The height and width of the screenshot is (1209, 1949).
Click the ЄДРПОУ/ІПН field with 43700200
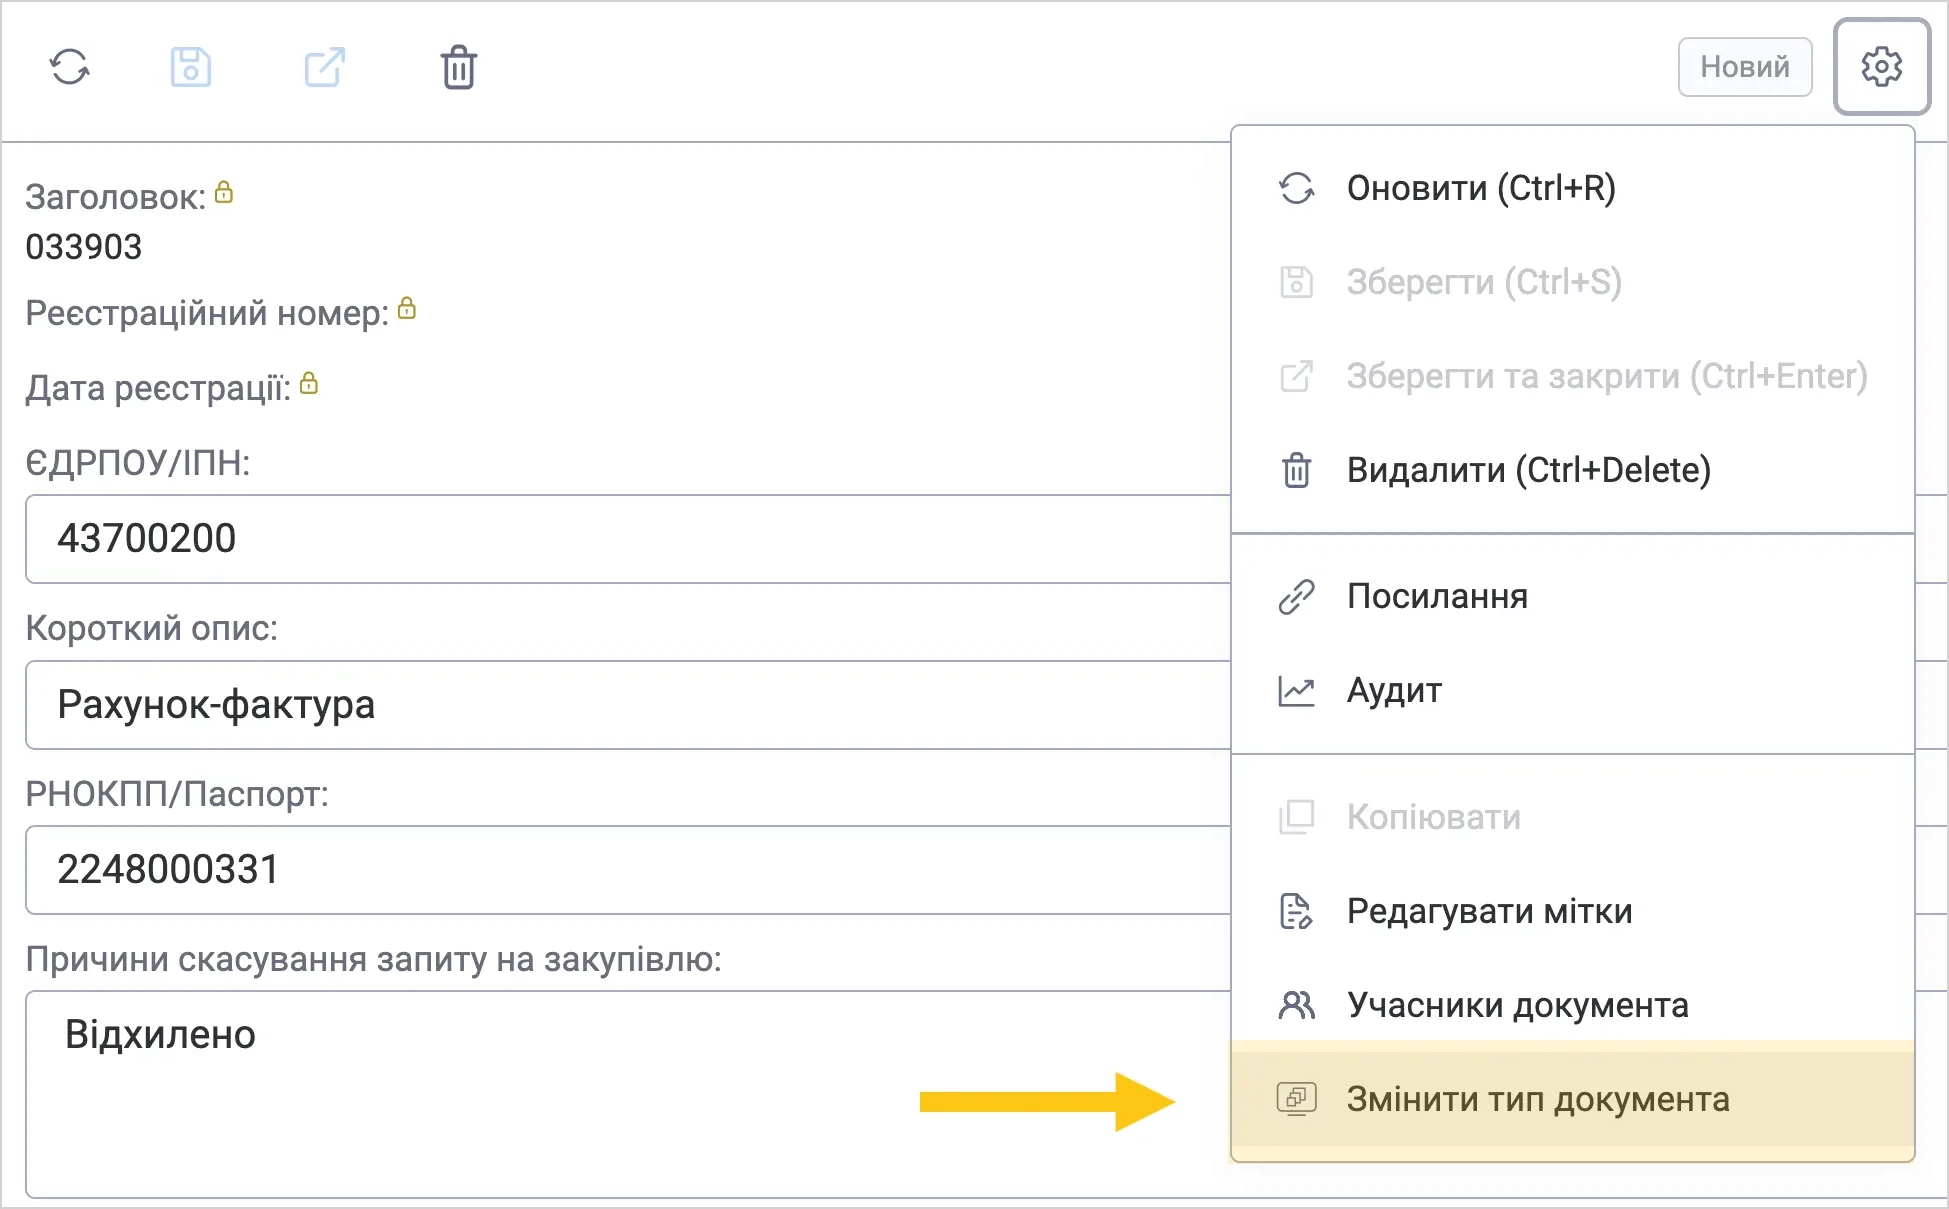628,539
